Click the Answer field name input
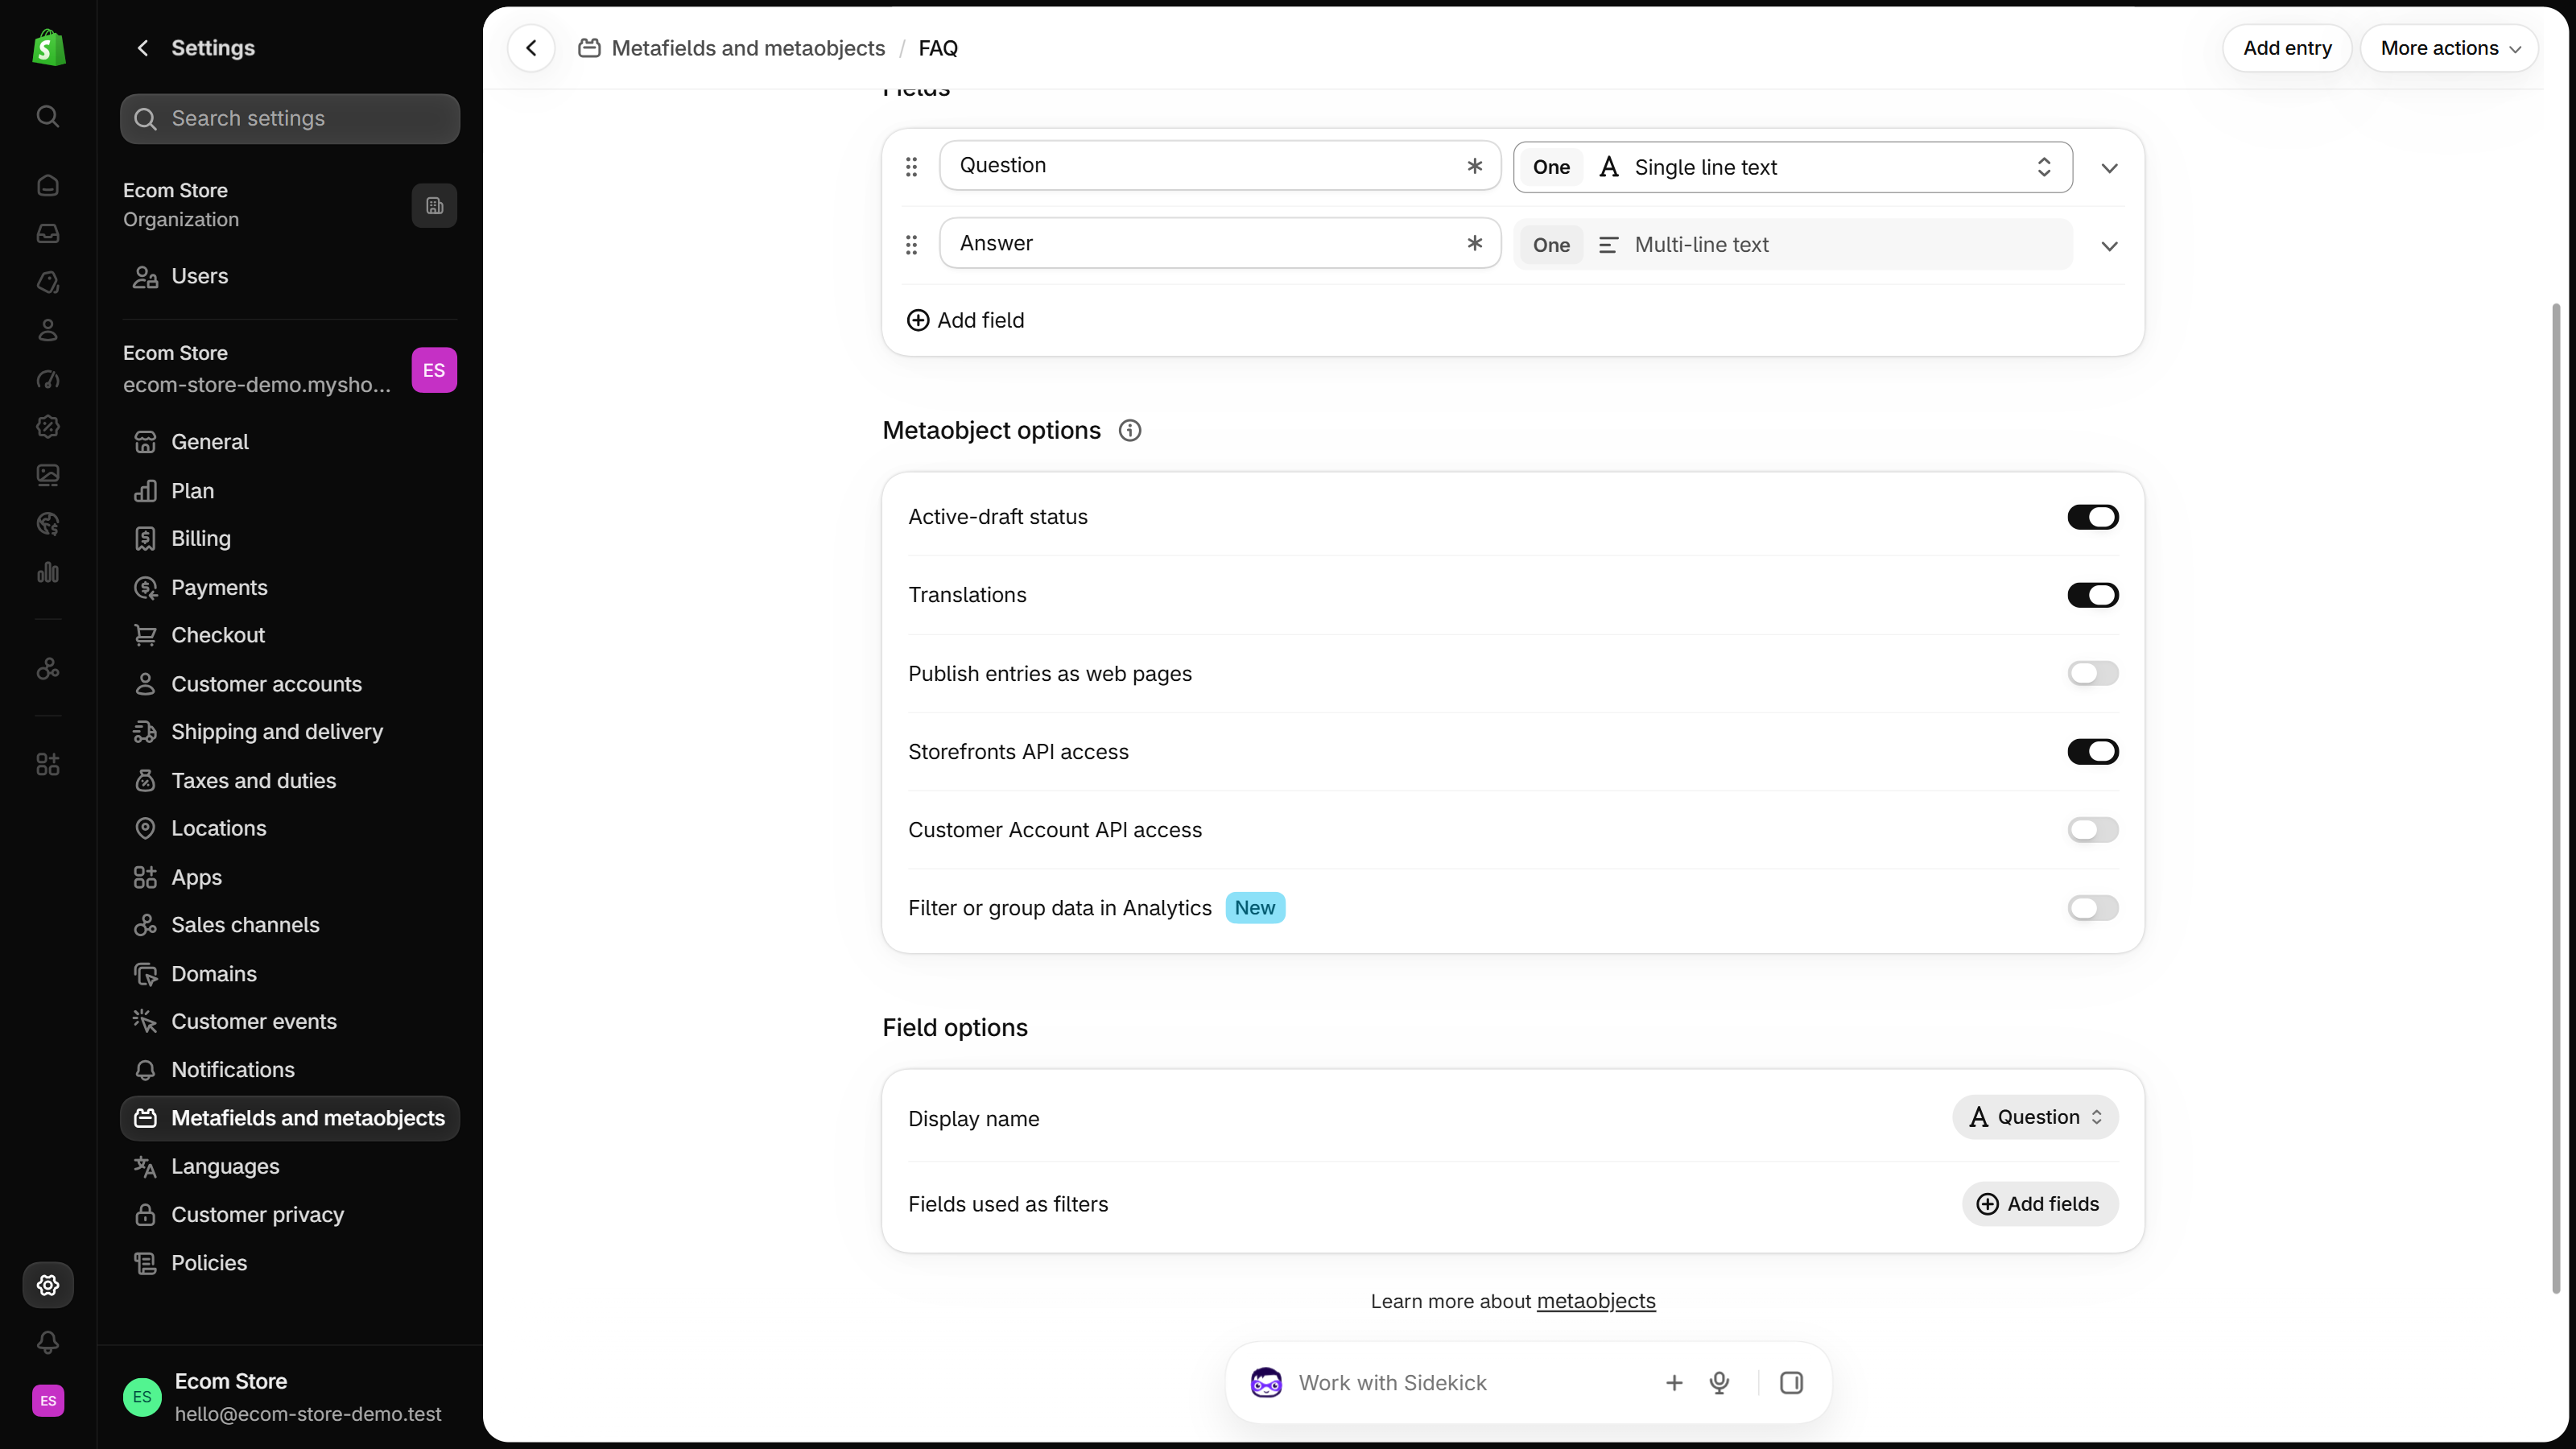 point(1220,243)
